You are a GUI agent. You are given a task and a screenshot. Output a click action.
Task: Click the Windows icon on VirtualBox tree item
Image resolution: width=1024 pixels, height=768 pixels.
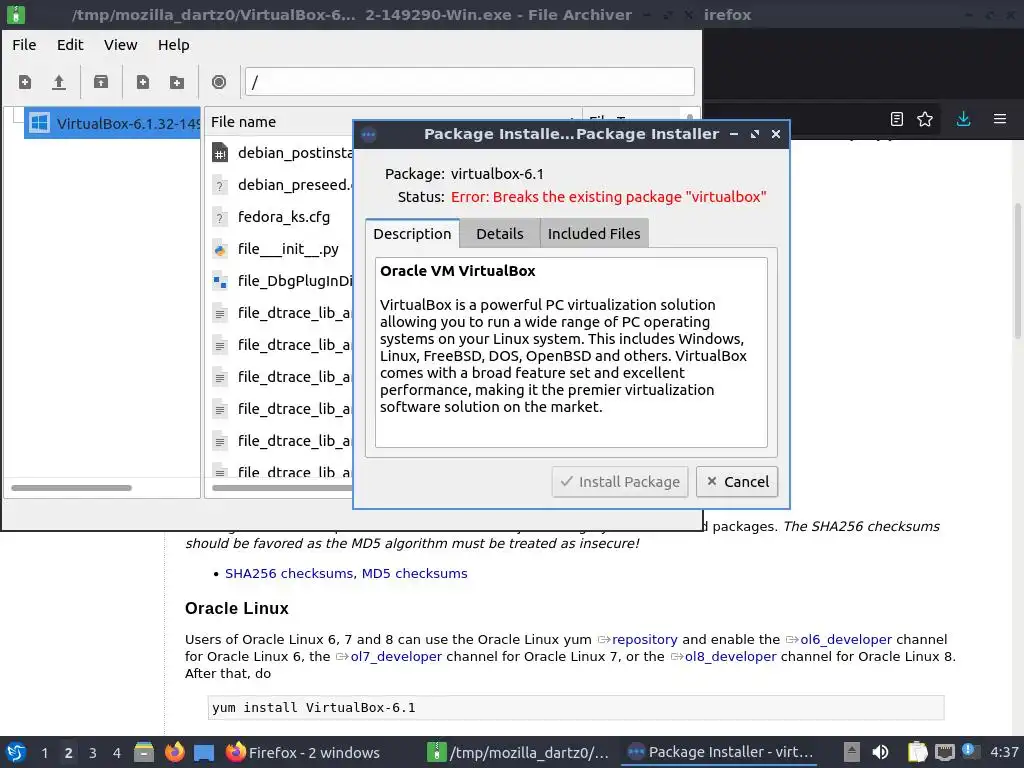pyautogui.click(x=40, y=123)
